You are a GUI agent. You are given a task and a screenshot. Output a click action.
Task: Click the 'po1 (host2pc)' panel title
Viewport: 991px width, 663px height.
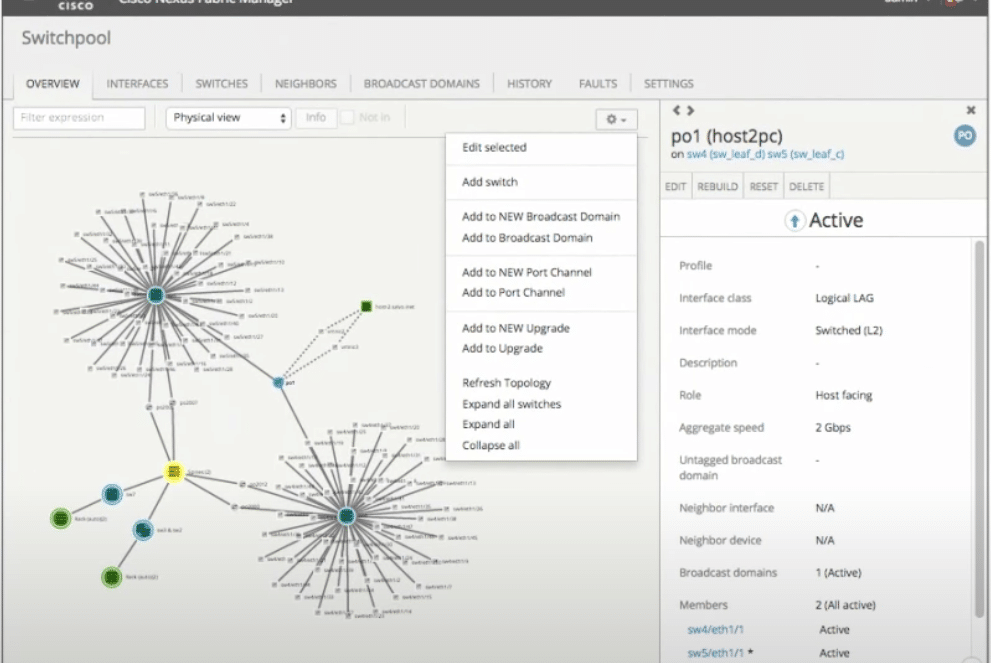pos(727,136)
